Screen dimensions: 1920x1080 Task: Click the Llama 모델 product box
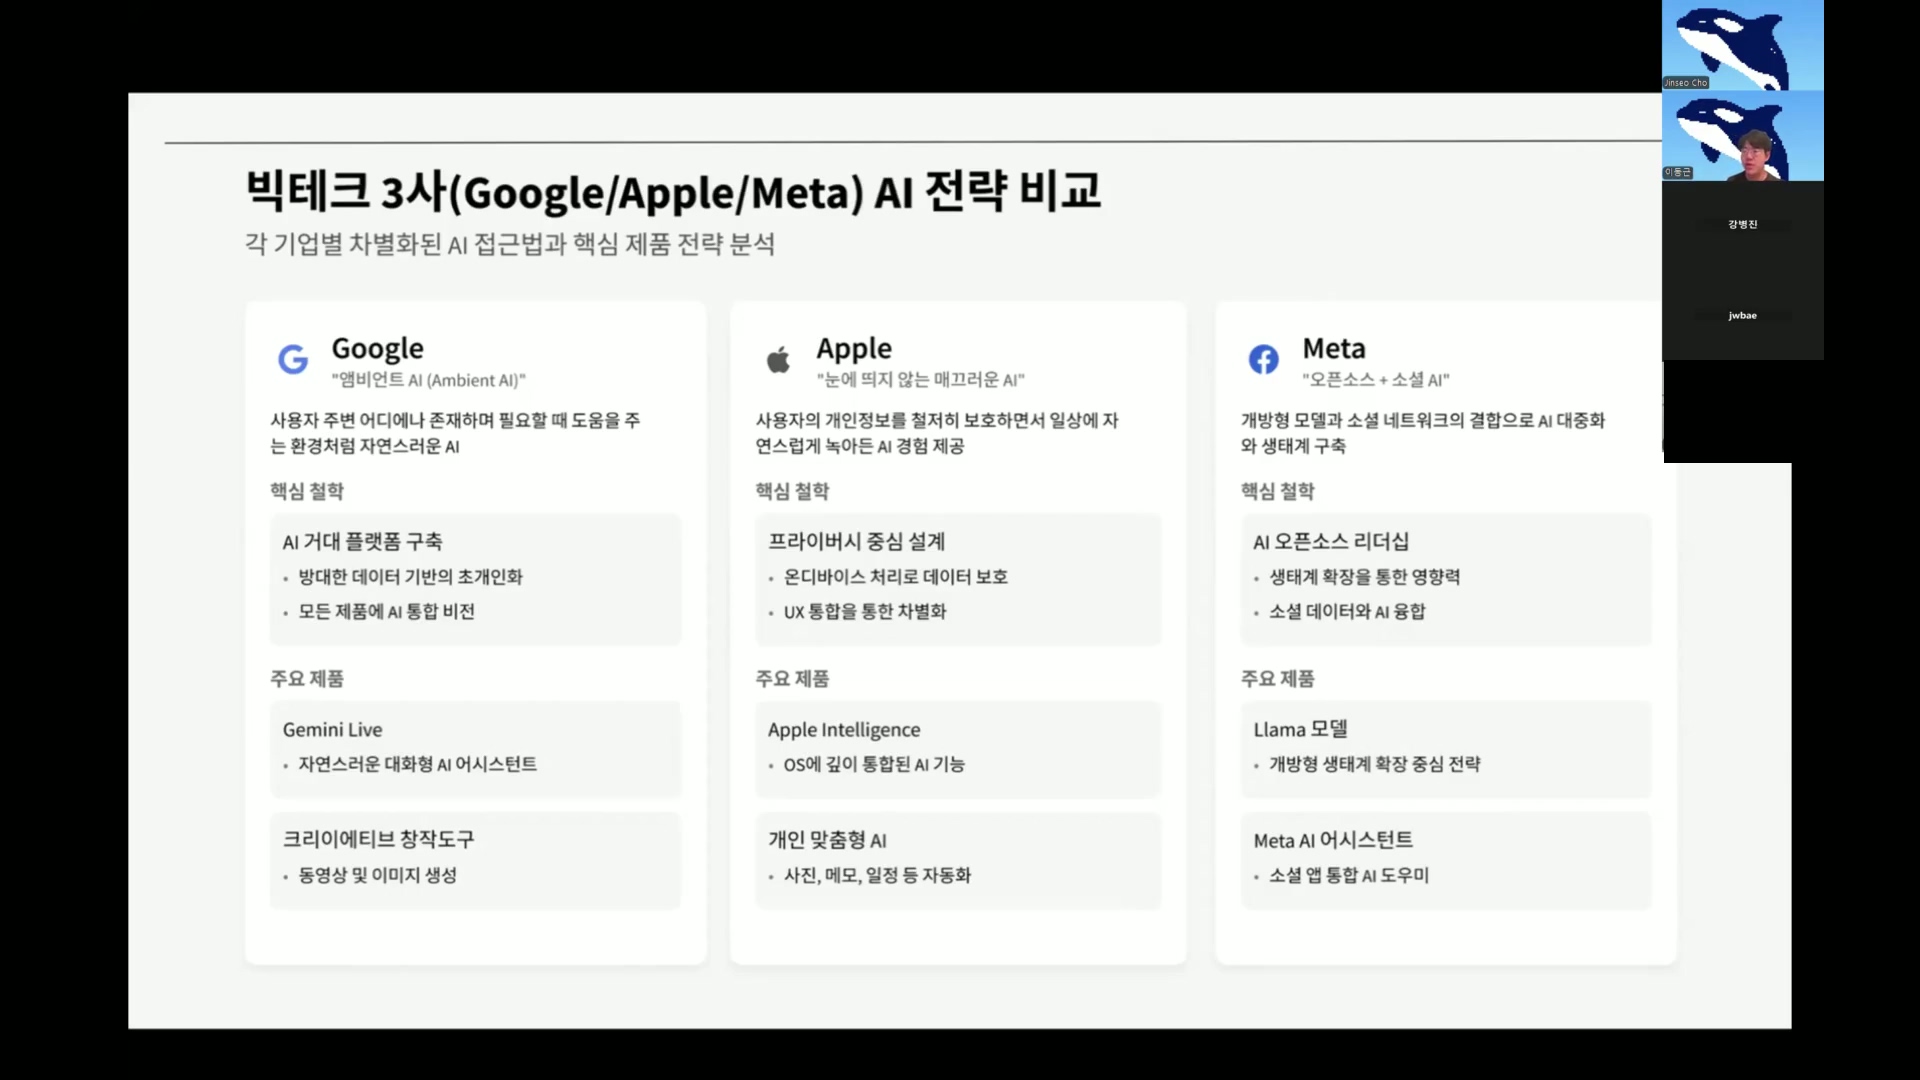coord(1445,748)
